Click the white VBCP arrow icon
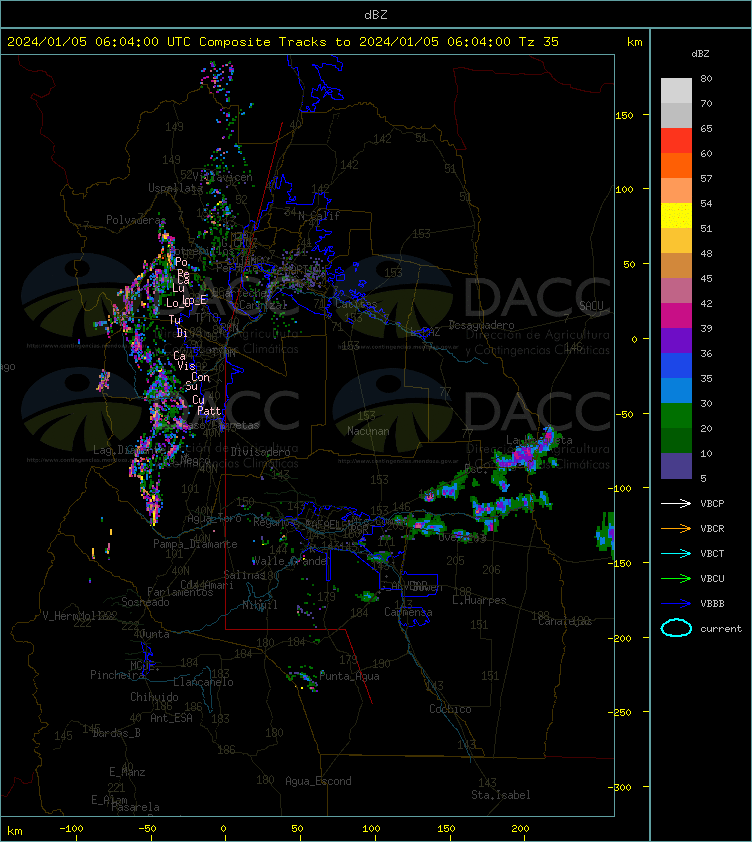The image size is (752, 842). pos(676,503)
